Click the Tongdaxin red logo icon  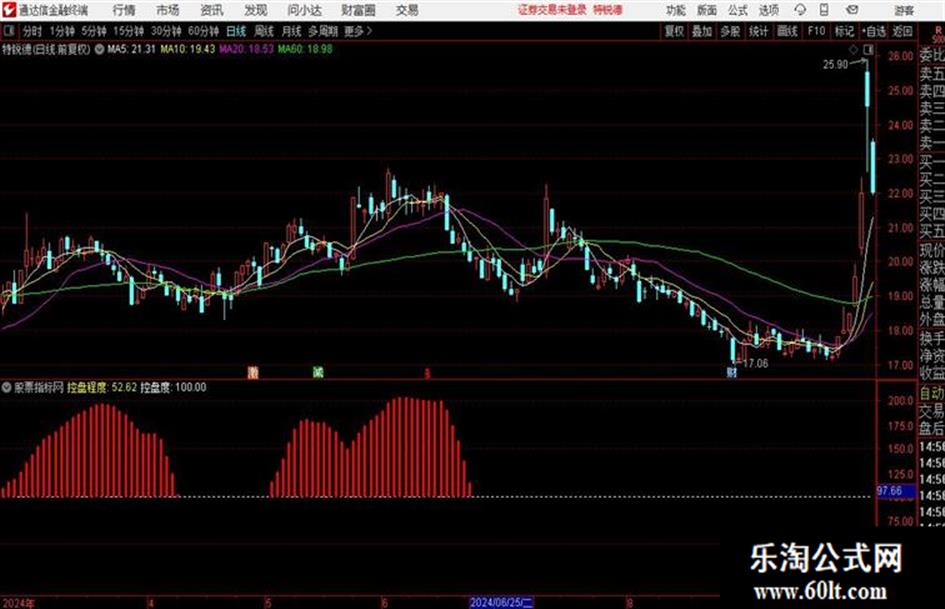pyautogui.click(x=9, y=10)
